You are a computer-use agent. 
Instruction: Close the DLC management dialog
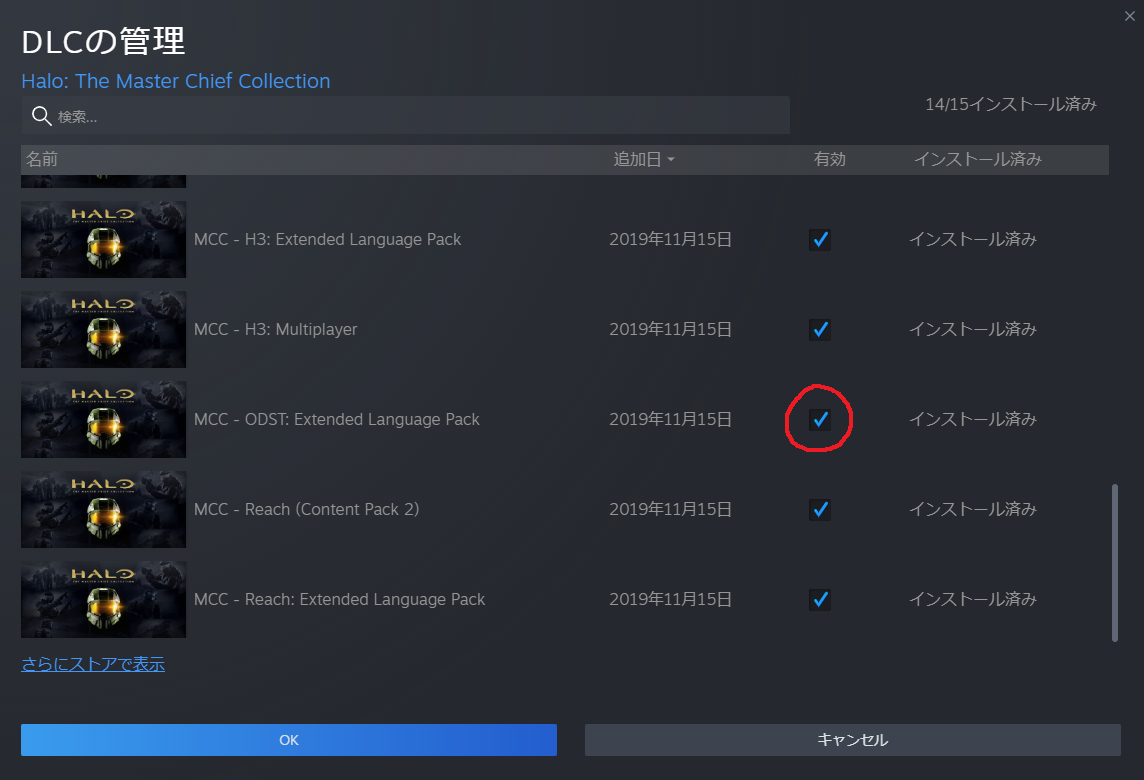pyautogui.click(x=1129, y=15)
